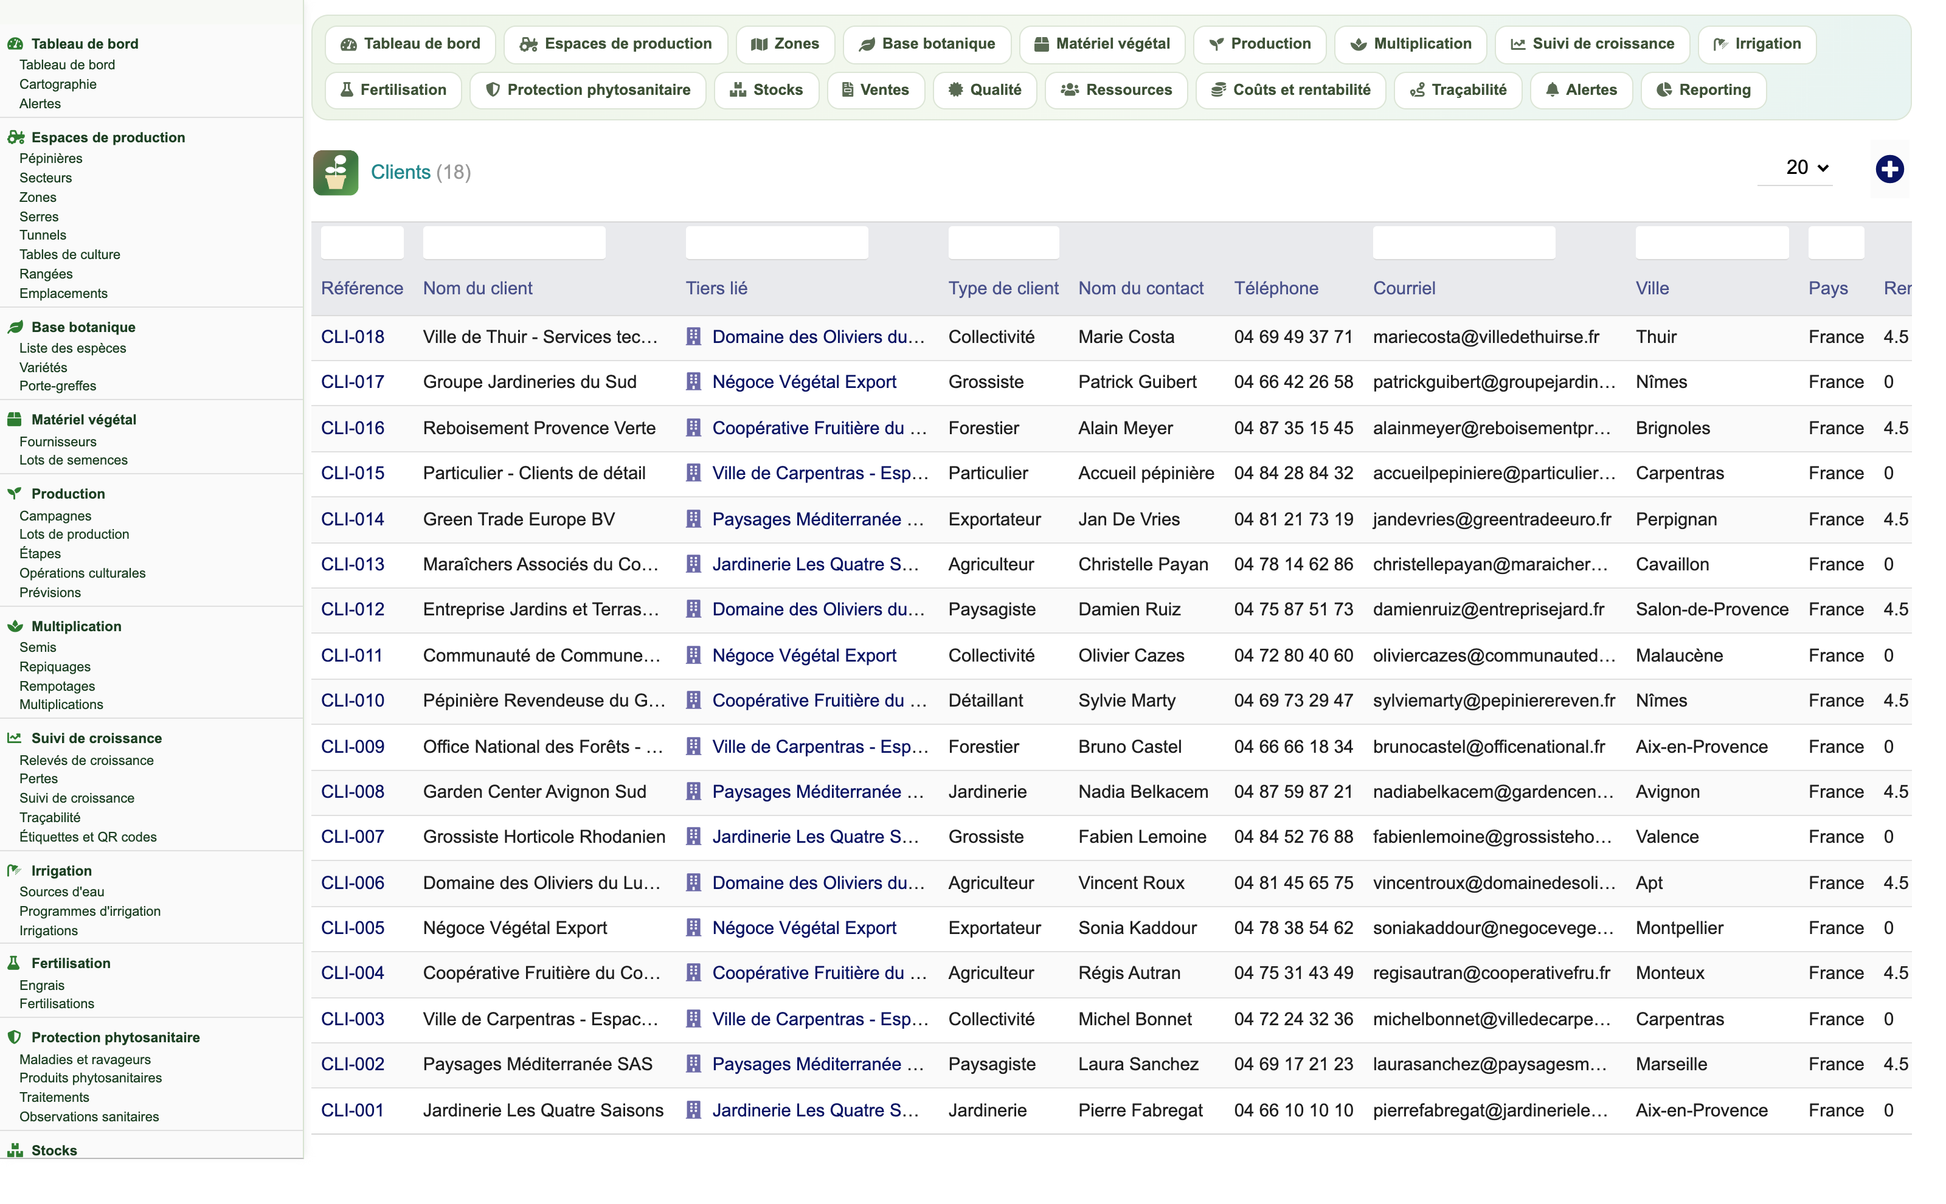
Task: Open Lots de semences in the sidebar
Action: [x=74, y=460]
